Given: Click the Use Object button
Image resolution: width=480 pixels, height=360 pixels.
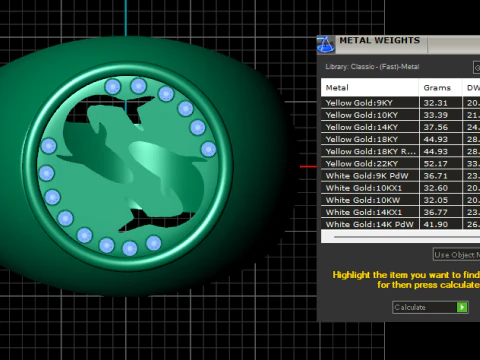Looking at the screenshot, I should tap(456, 255).
